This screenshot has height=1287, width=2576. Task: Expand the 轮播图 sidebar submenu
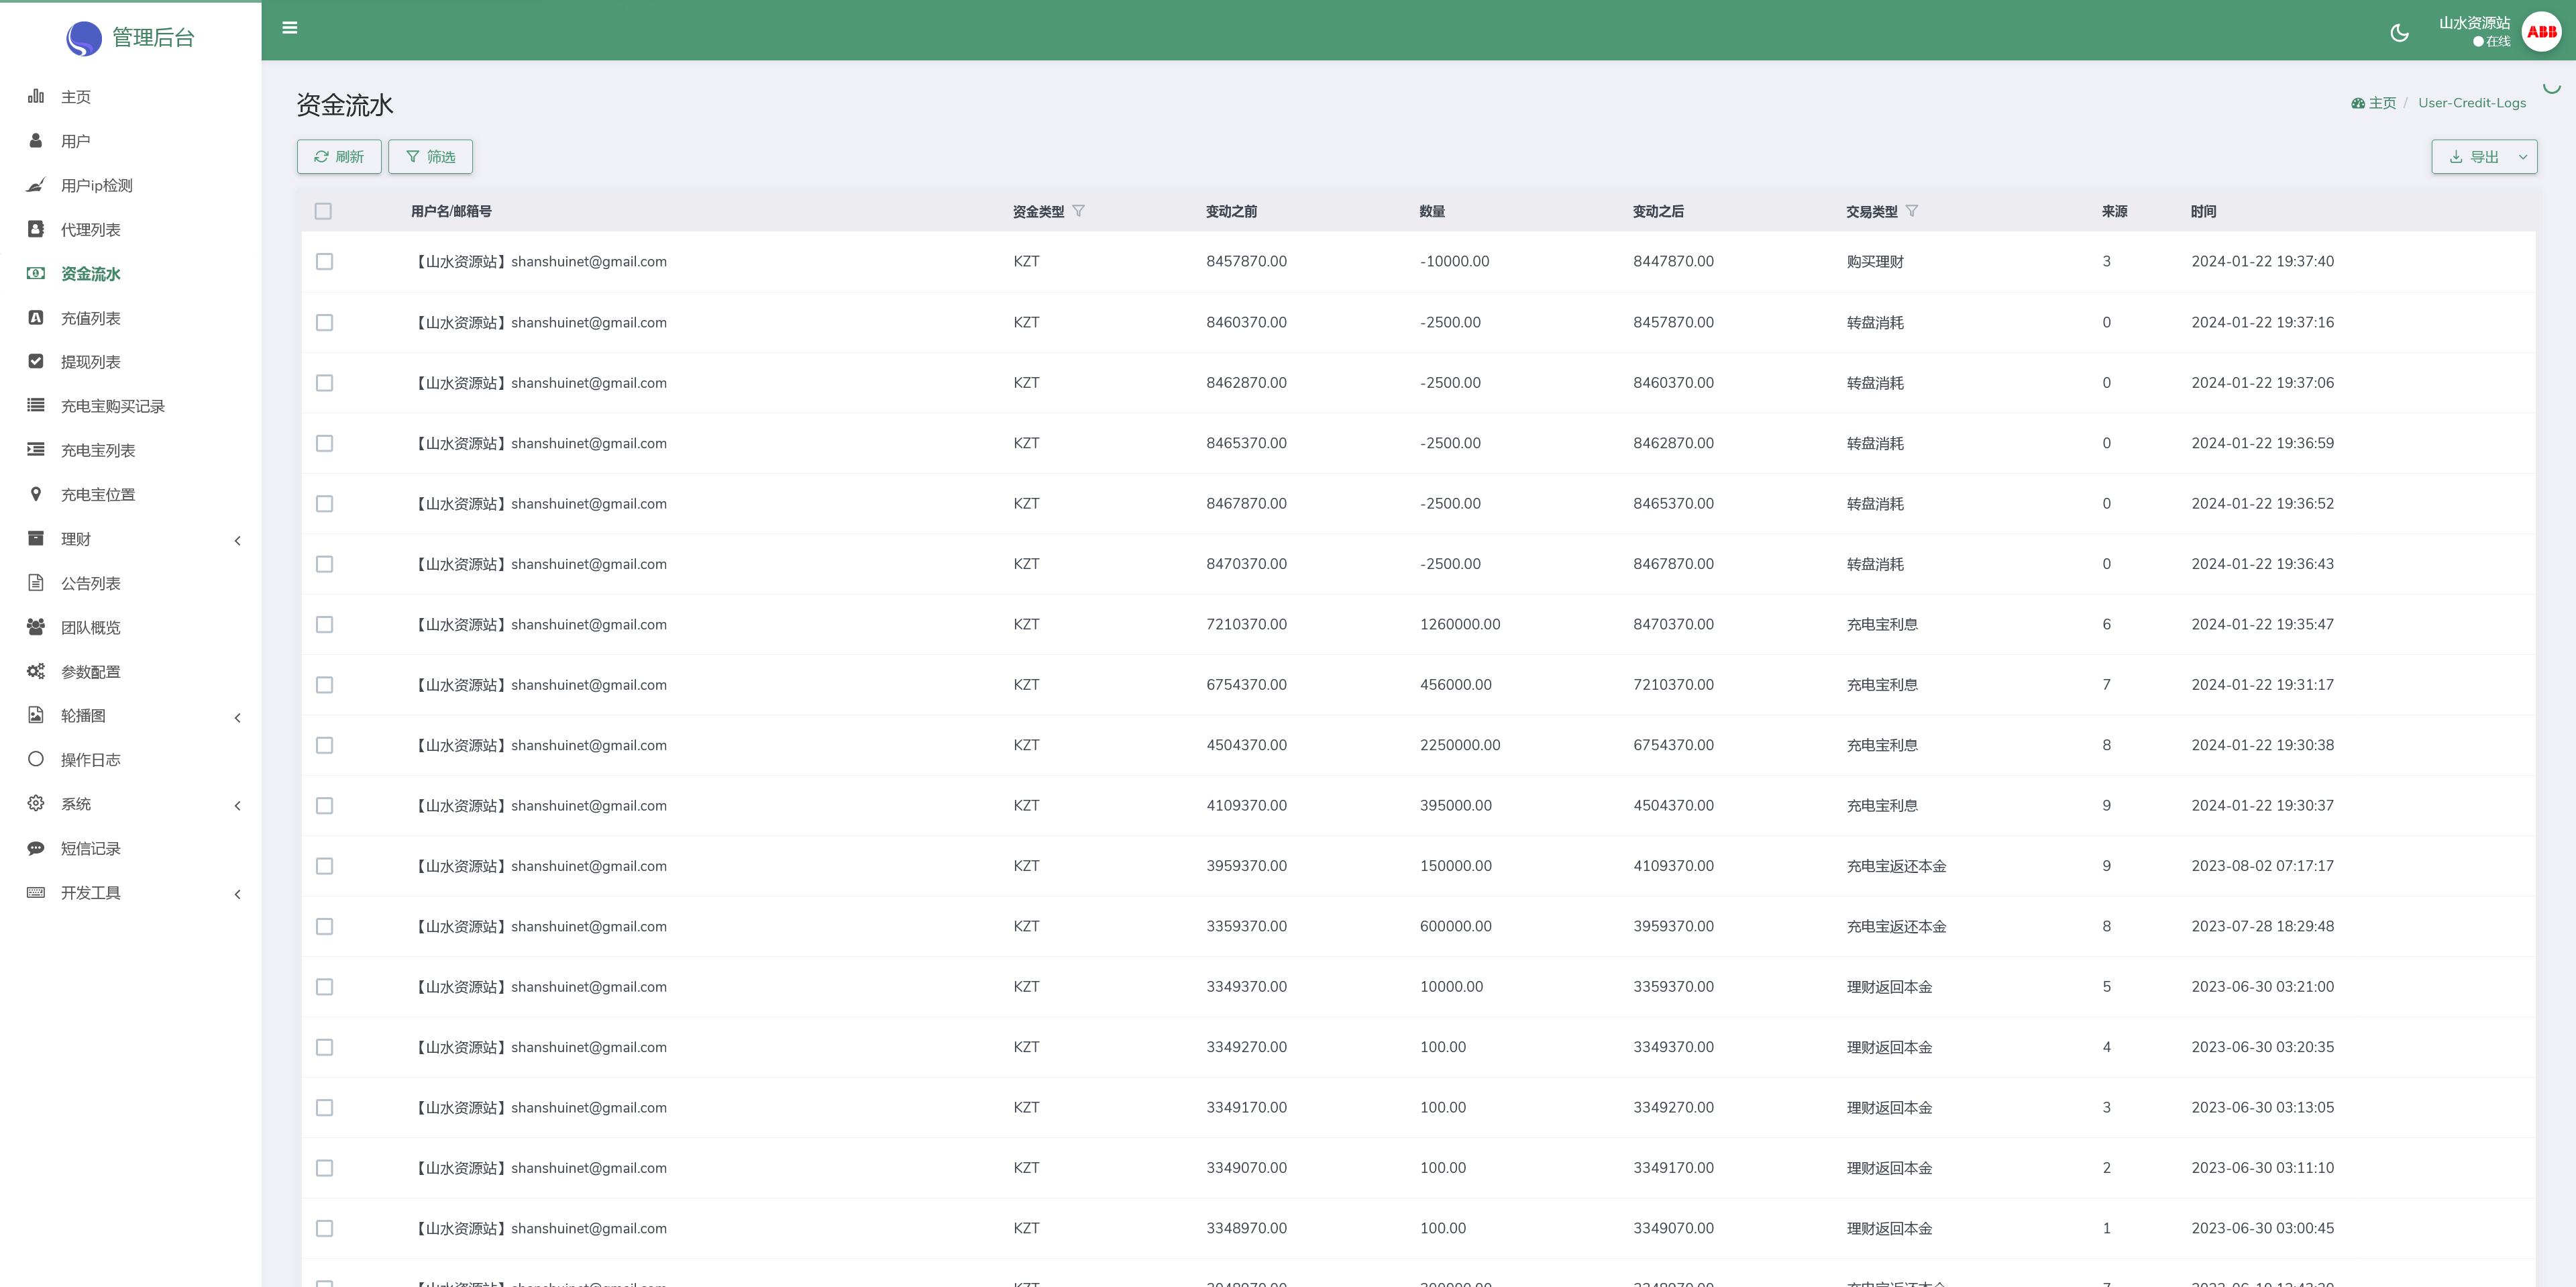tap(237, 717)
